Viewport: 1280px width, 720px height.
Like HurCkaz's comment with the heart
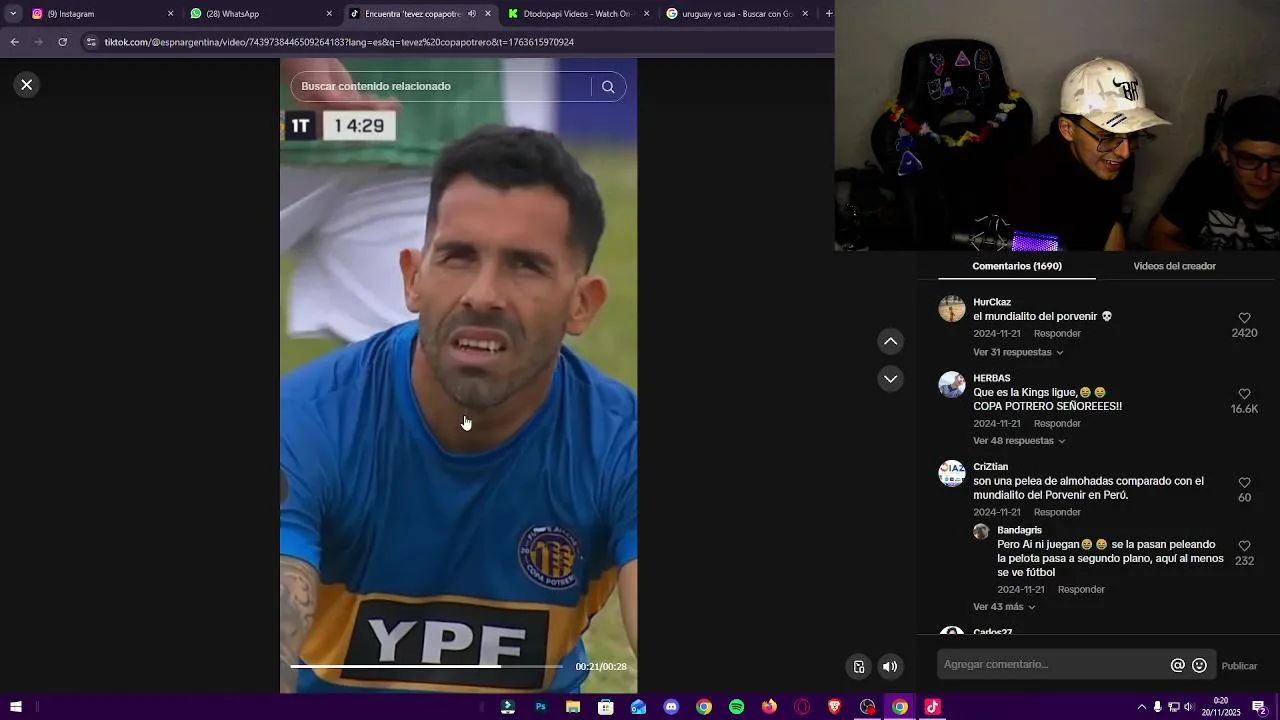click(x=1244, y=318)
